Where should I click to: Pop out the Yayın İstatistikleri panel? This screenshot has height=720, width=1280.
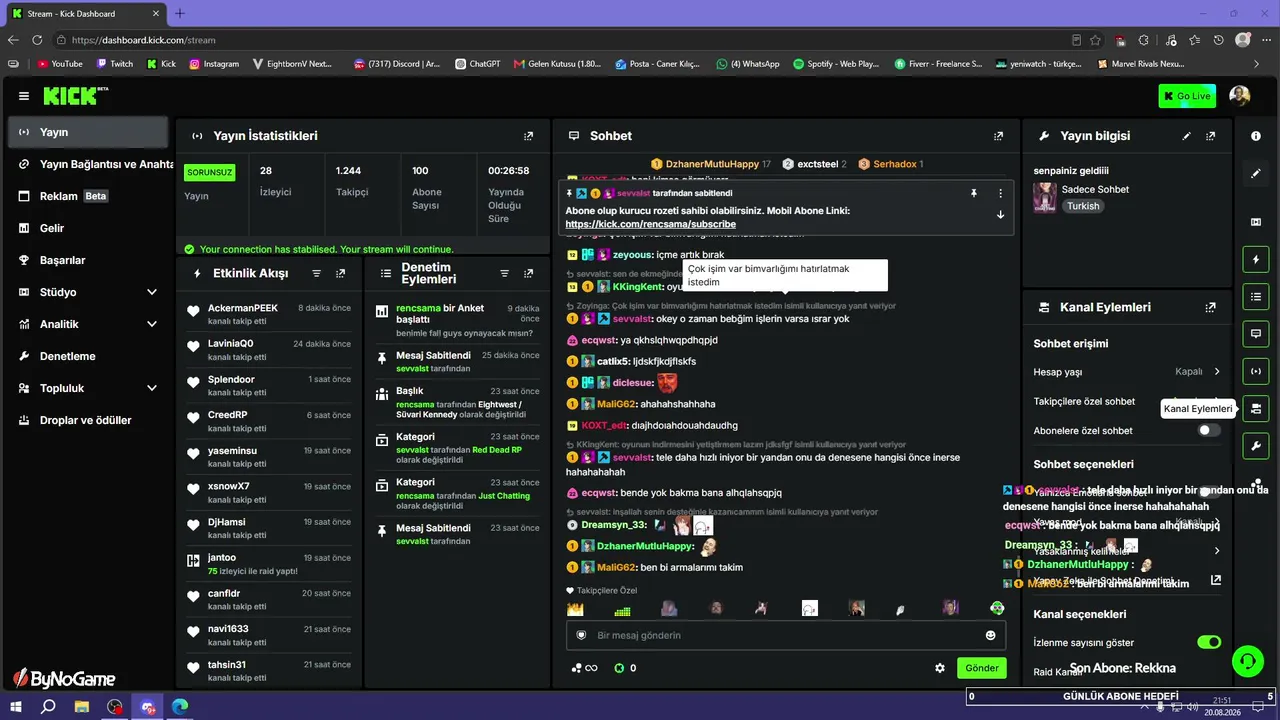point(529,136)
